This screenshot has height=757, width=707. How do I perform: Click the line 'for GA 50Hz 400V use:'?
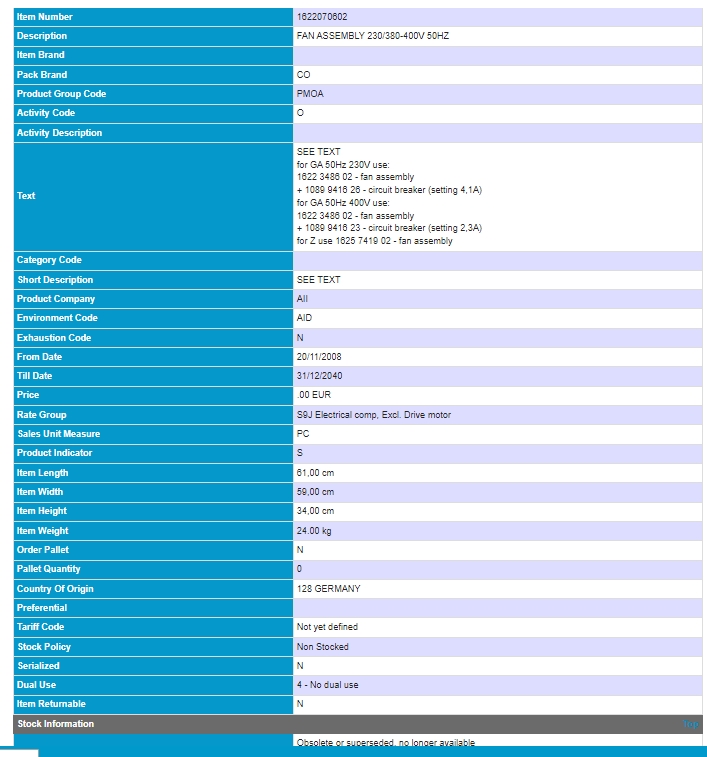click(x=343, y=203)
